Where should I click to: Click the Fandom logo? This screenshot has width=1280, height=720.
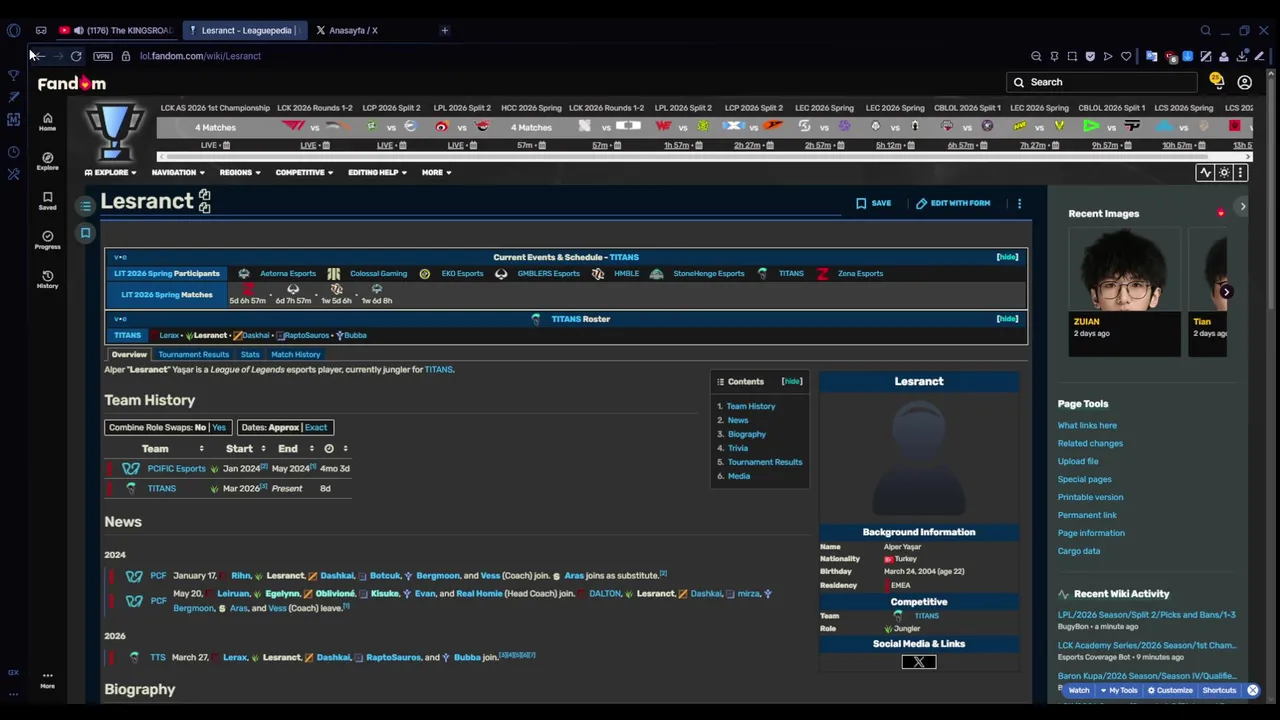pos(72,83)
